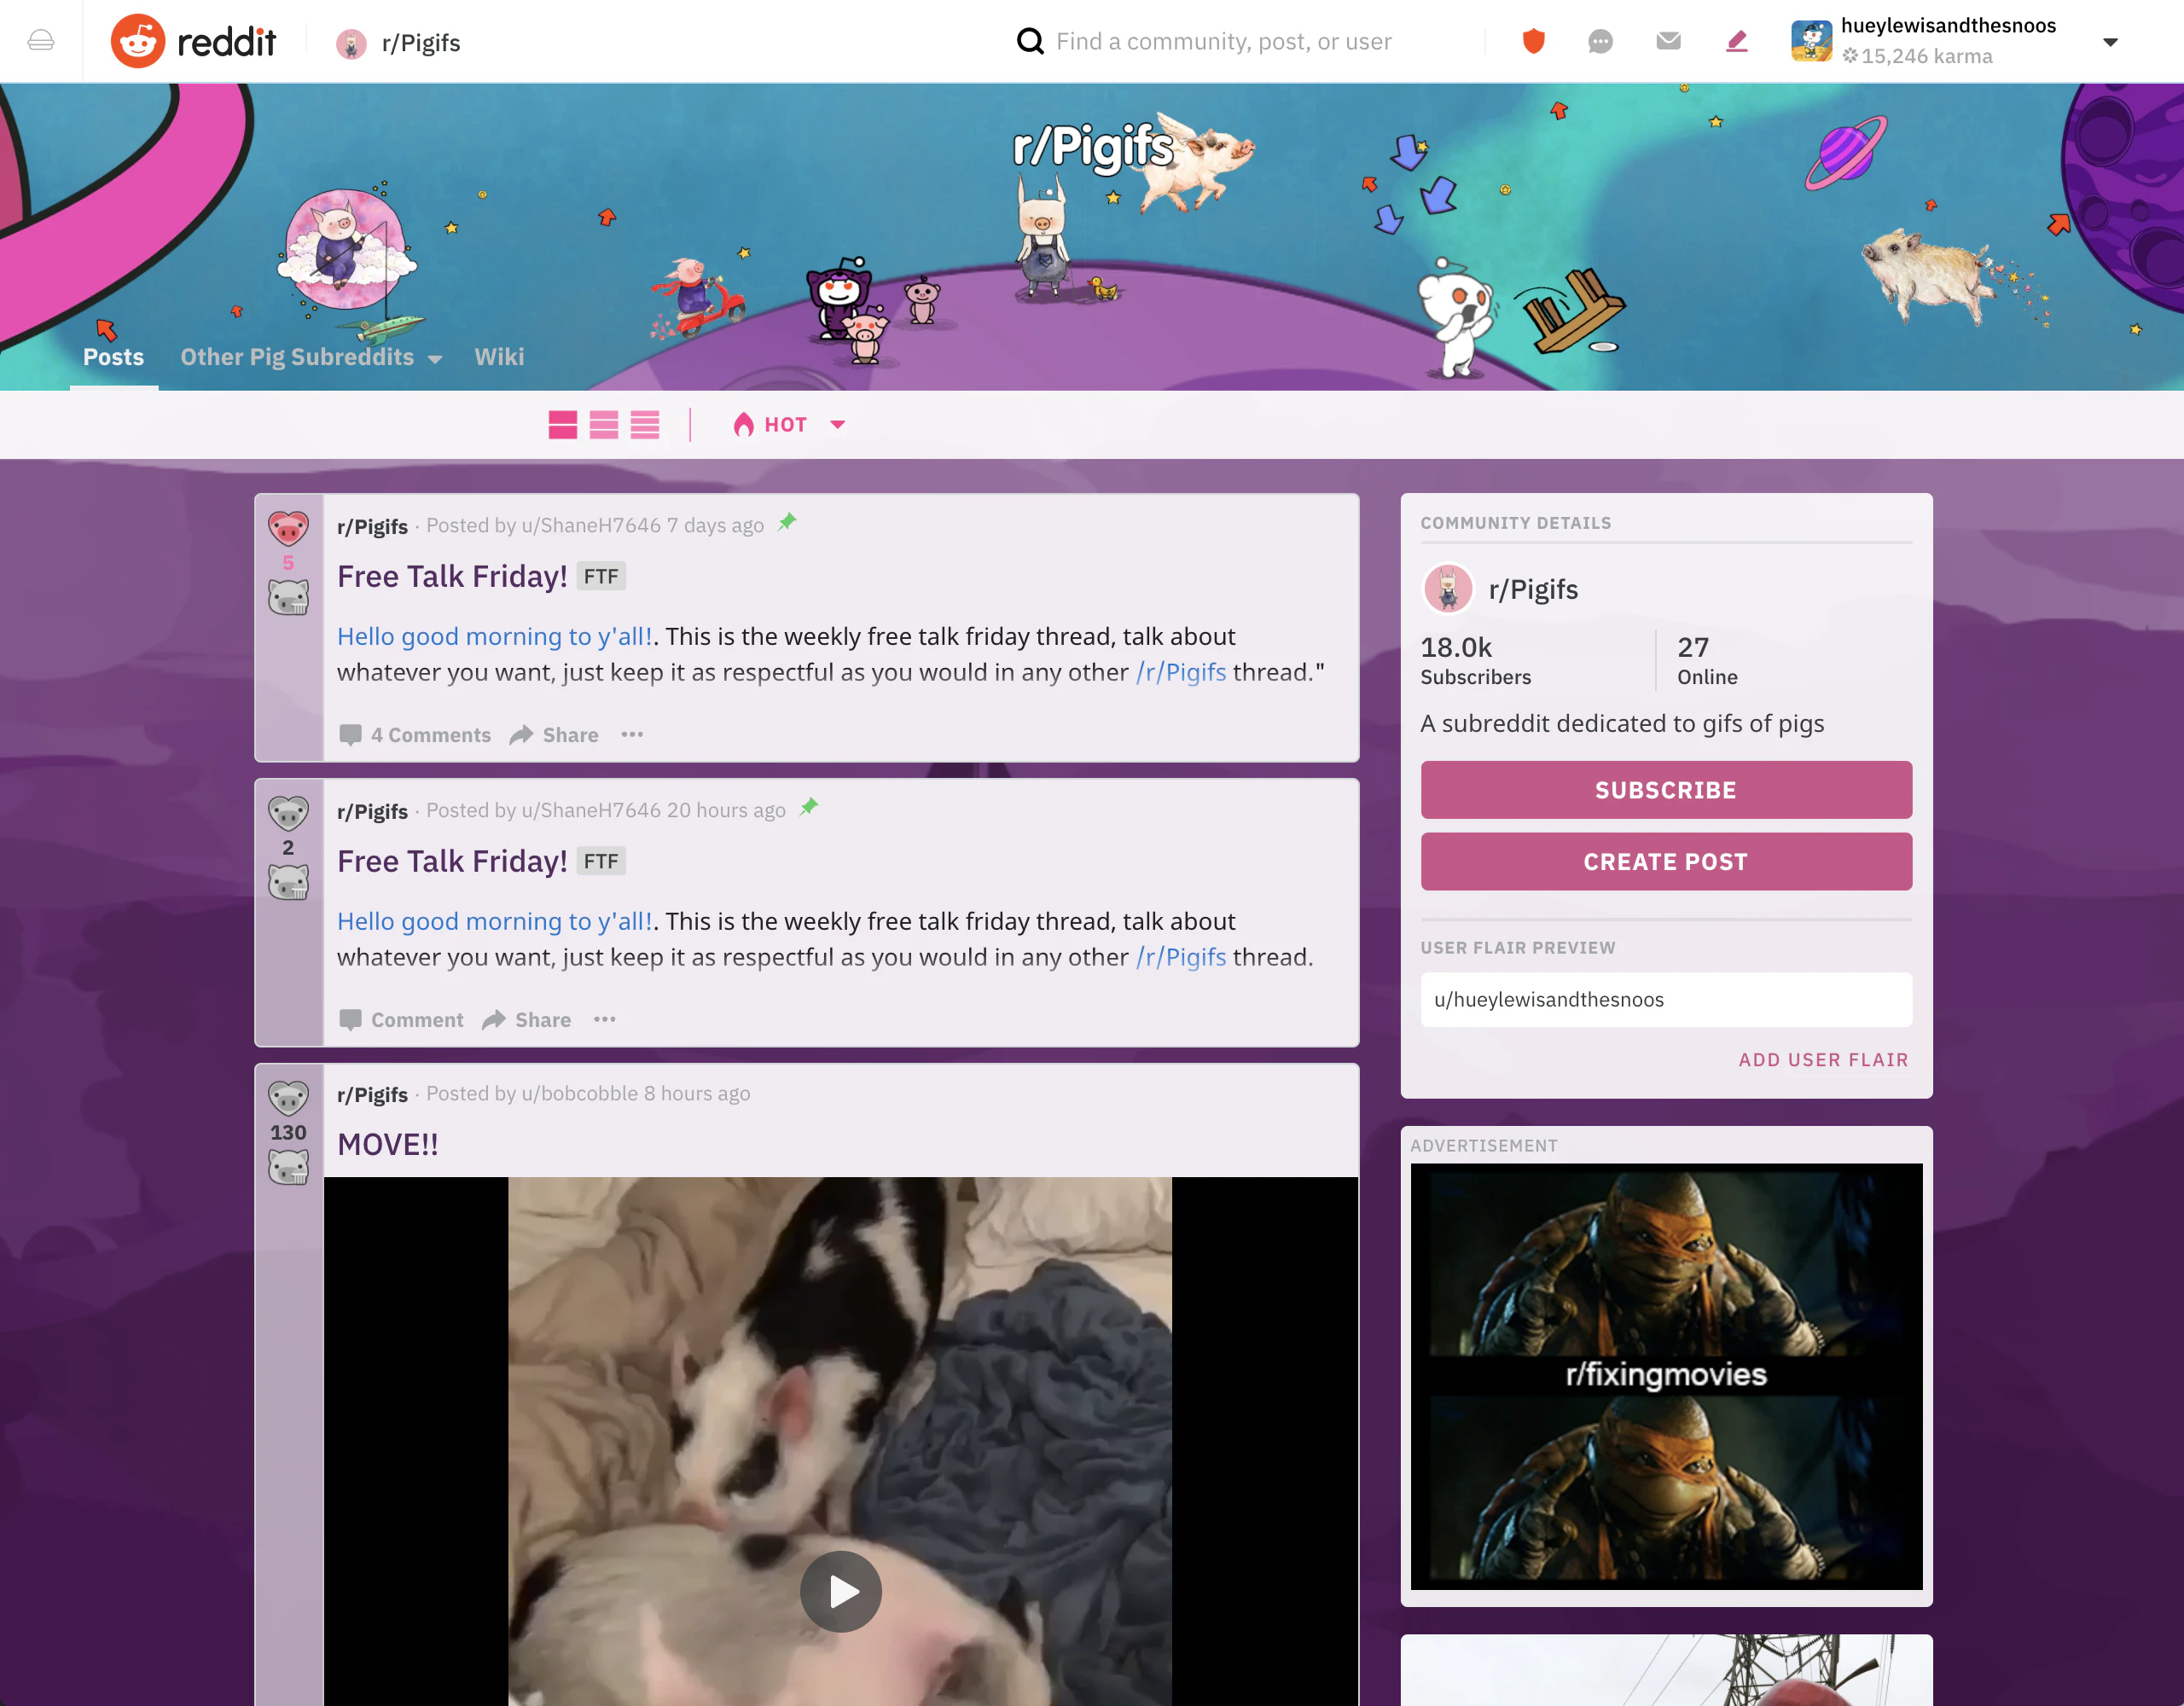This screenshot has width=2184, height=1706.
Task: Open the create post pencil icon
Action: [1737, 41]
